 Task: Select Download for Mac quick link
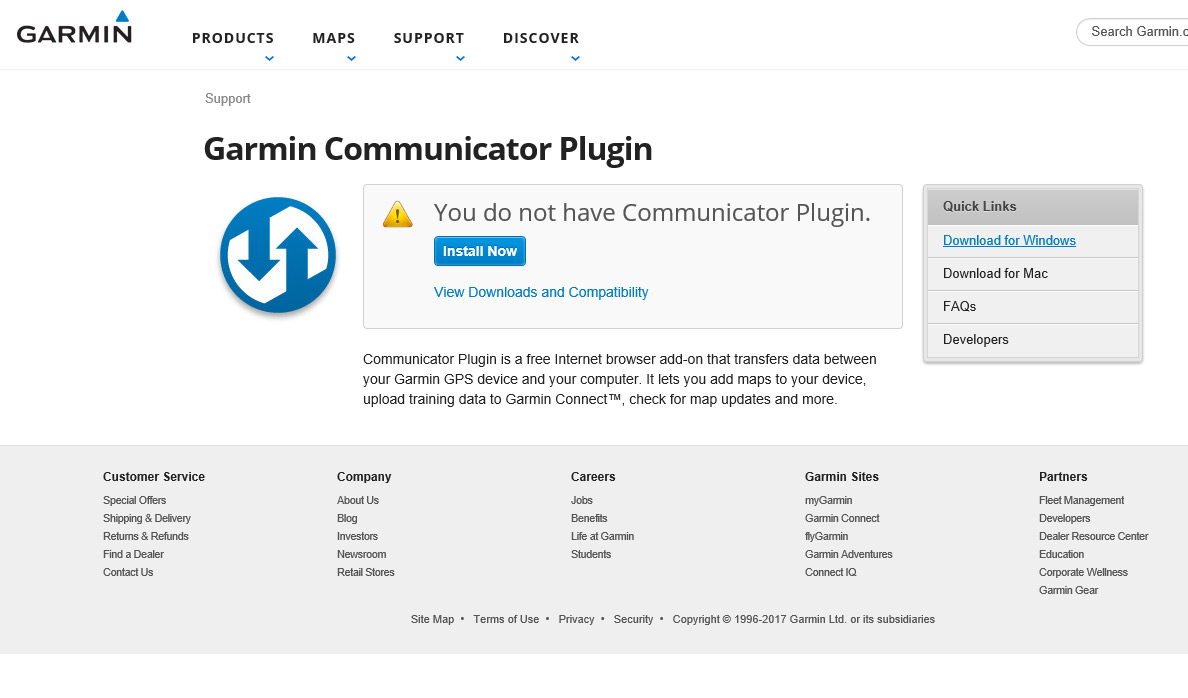point(995,274)
